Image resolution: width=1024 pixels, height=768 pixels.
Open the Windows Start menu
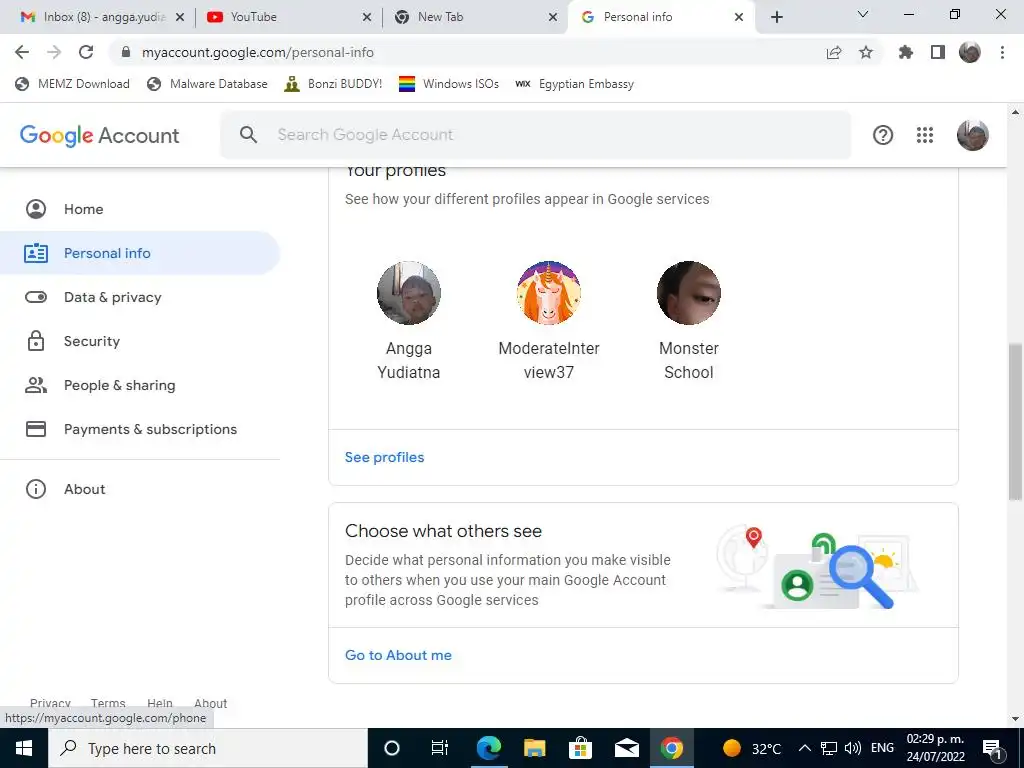pyautogui.click(x=24, y=748)
